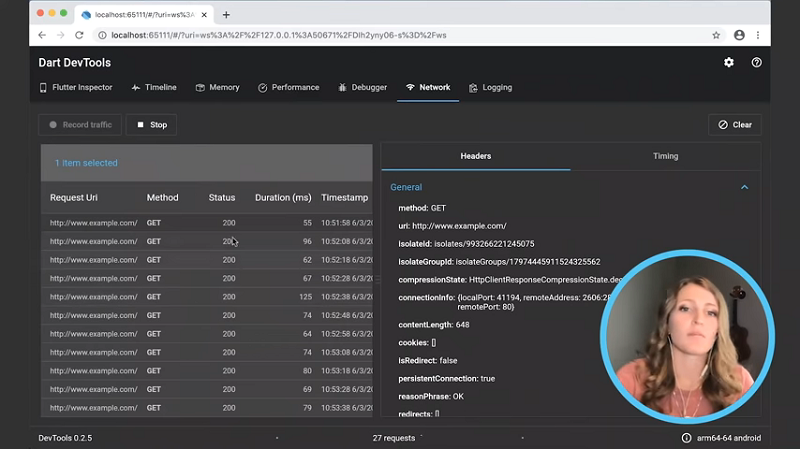Open browser profile account icon

tap(739, 35)
